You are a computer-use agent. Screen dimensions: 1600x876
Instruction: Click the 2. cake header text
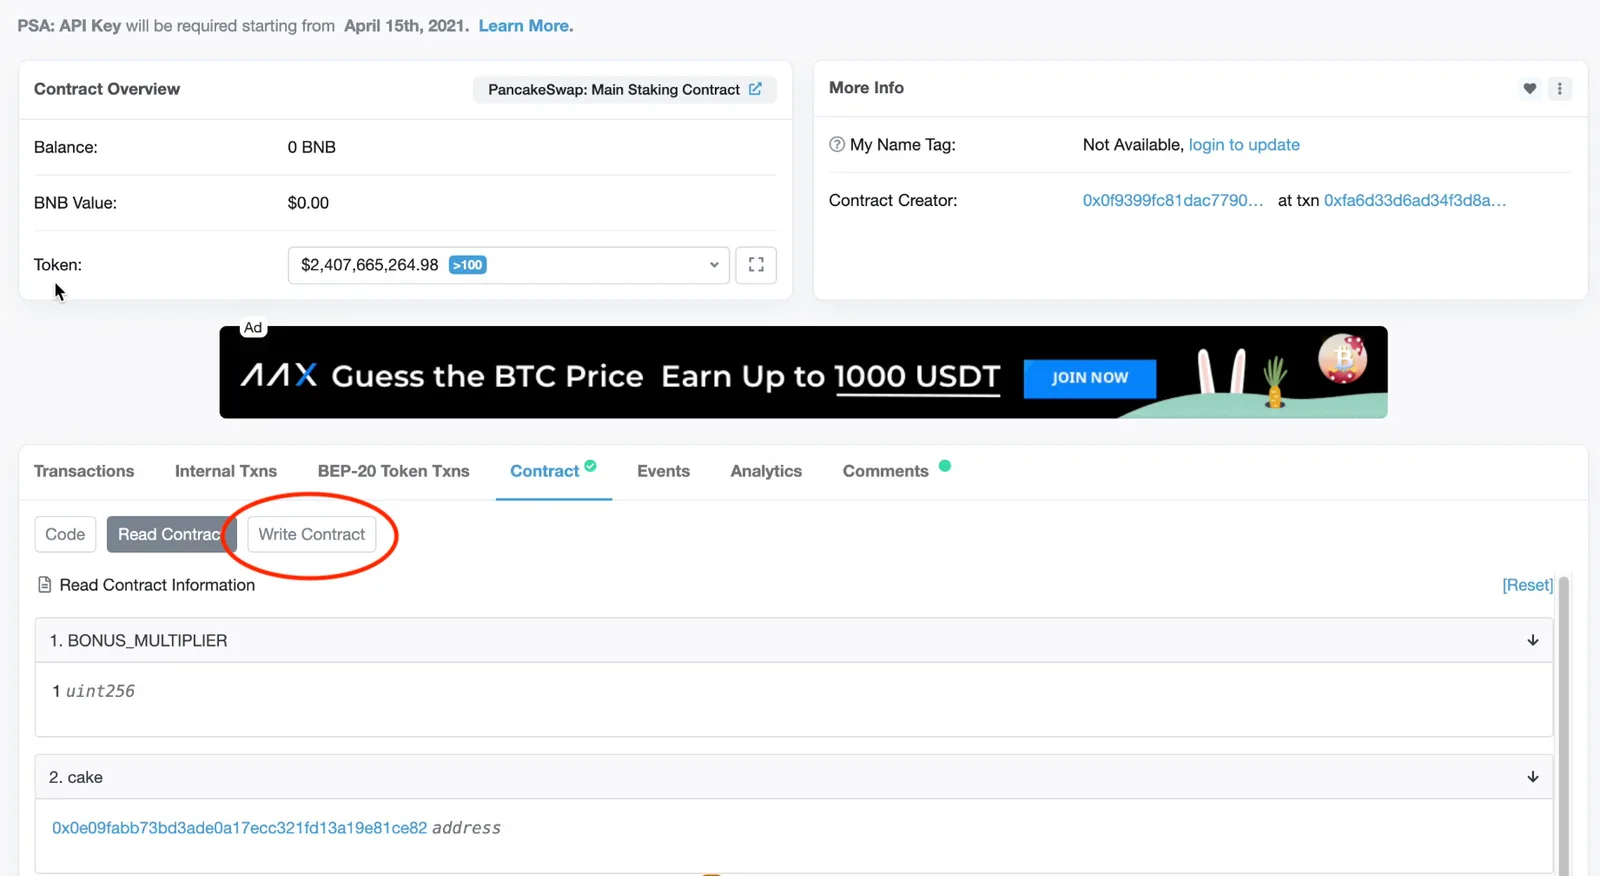click(76, 777)
